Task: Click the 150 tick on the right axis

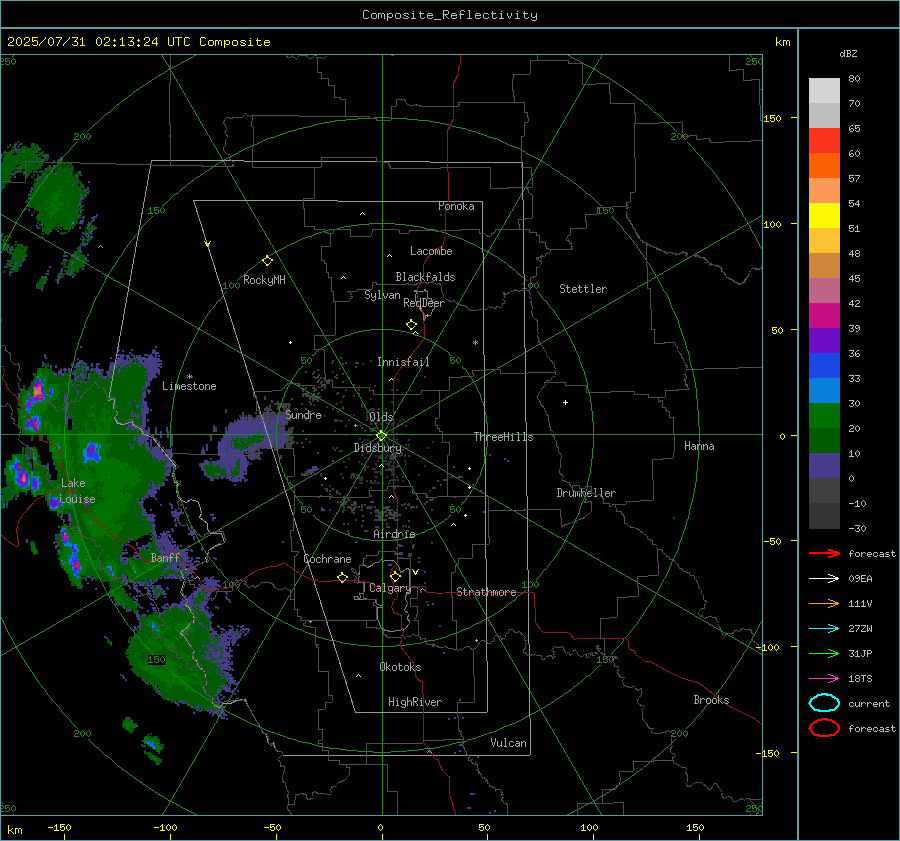Action: tap(772, 118)
